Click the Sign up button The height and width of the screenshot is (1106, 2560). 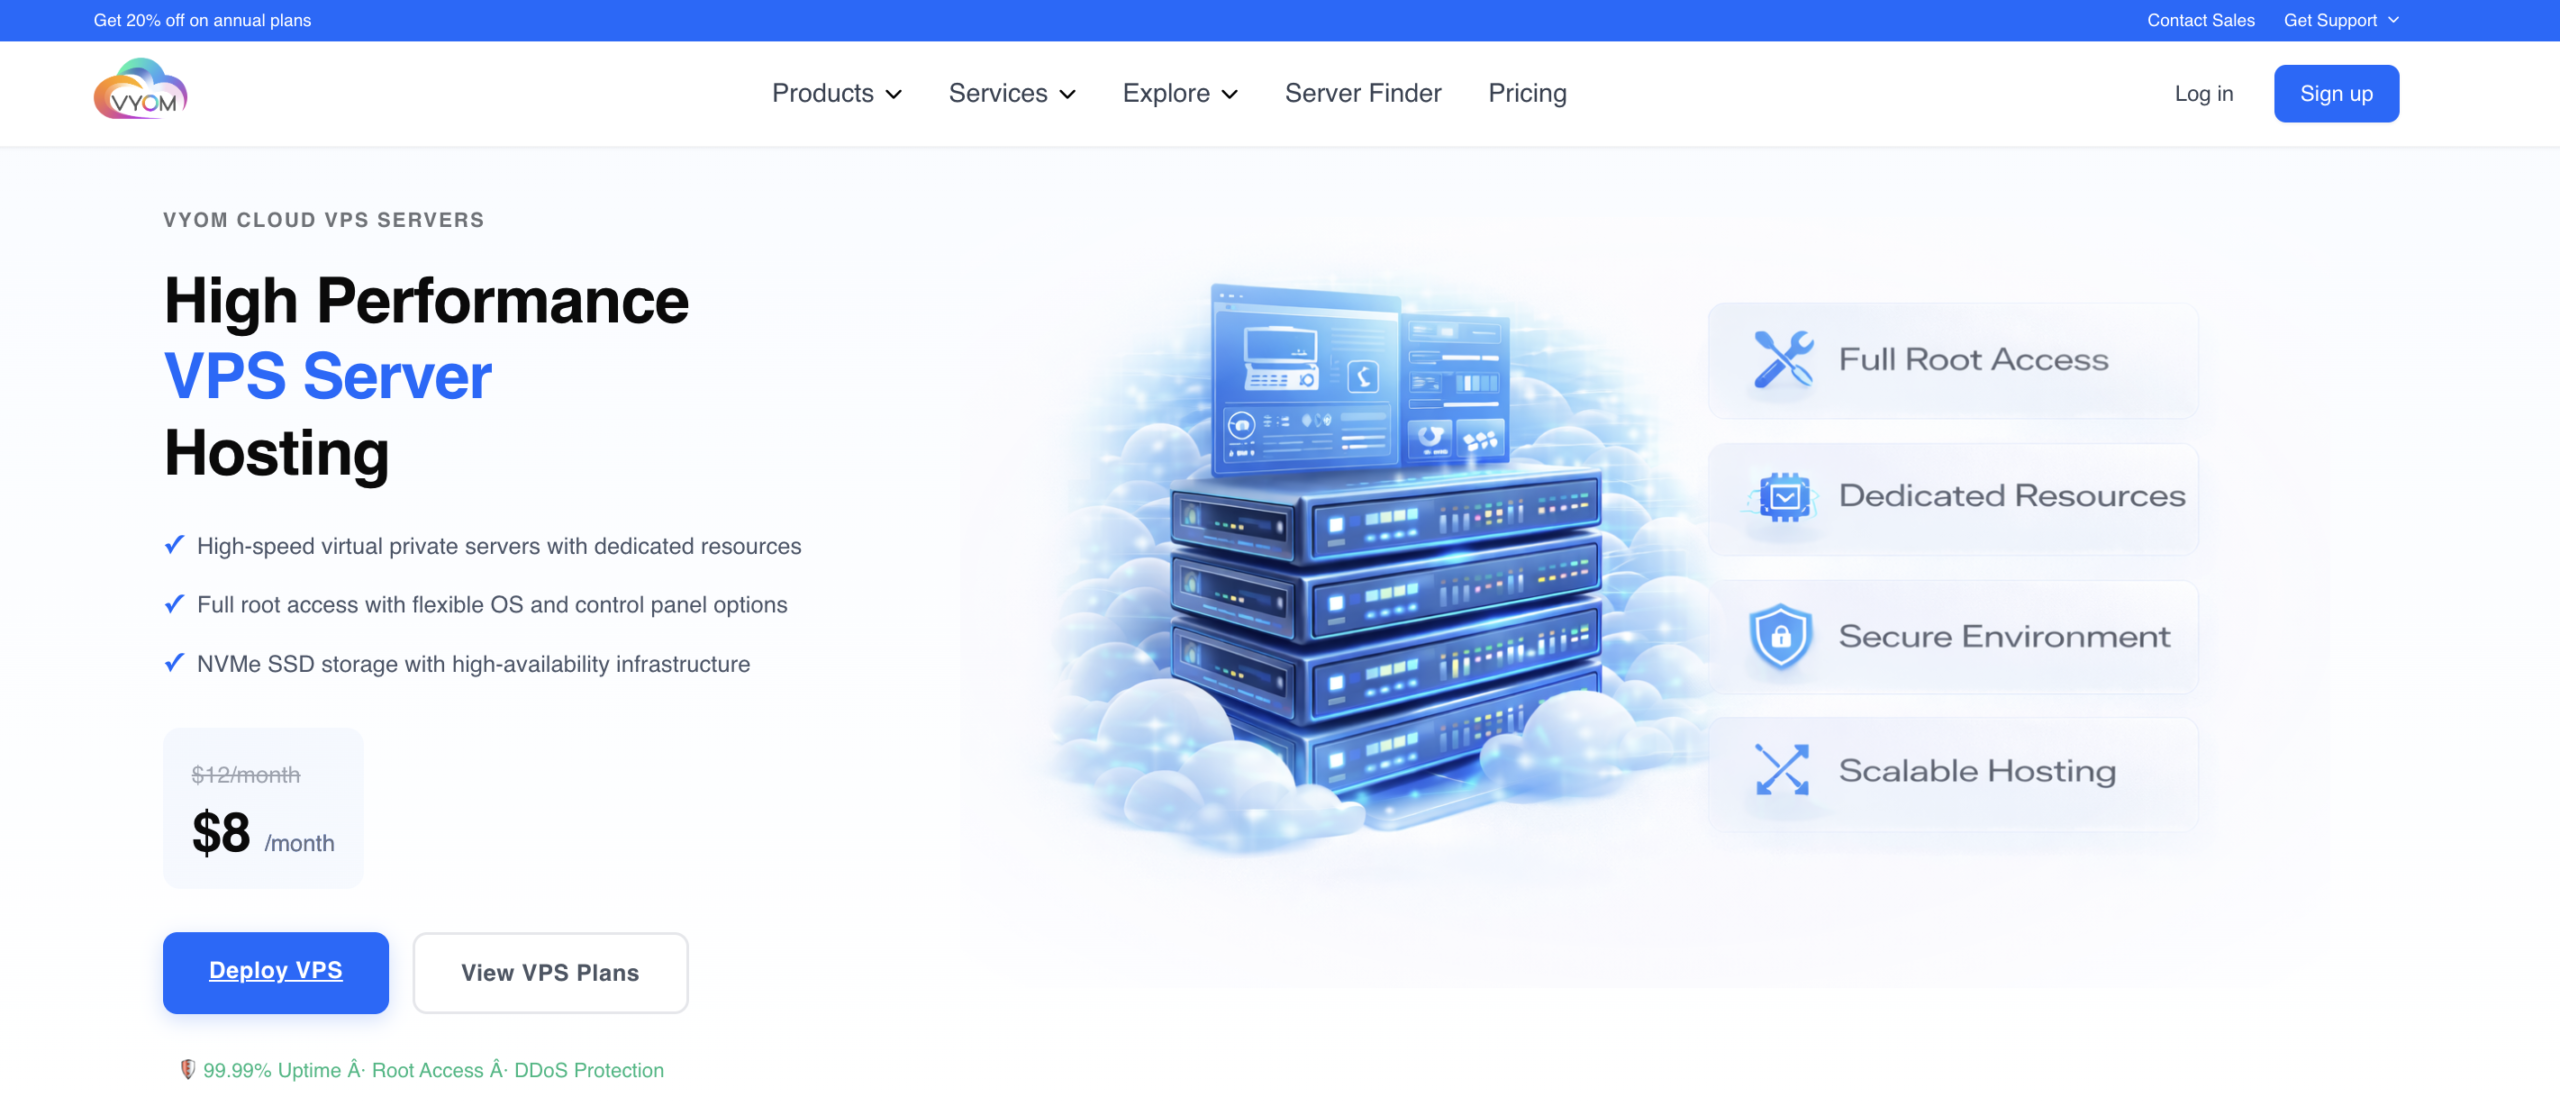click(x=2336, y=93)
